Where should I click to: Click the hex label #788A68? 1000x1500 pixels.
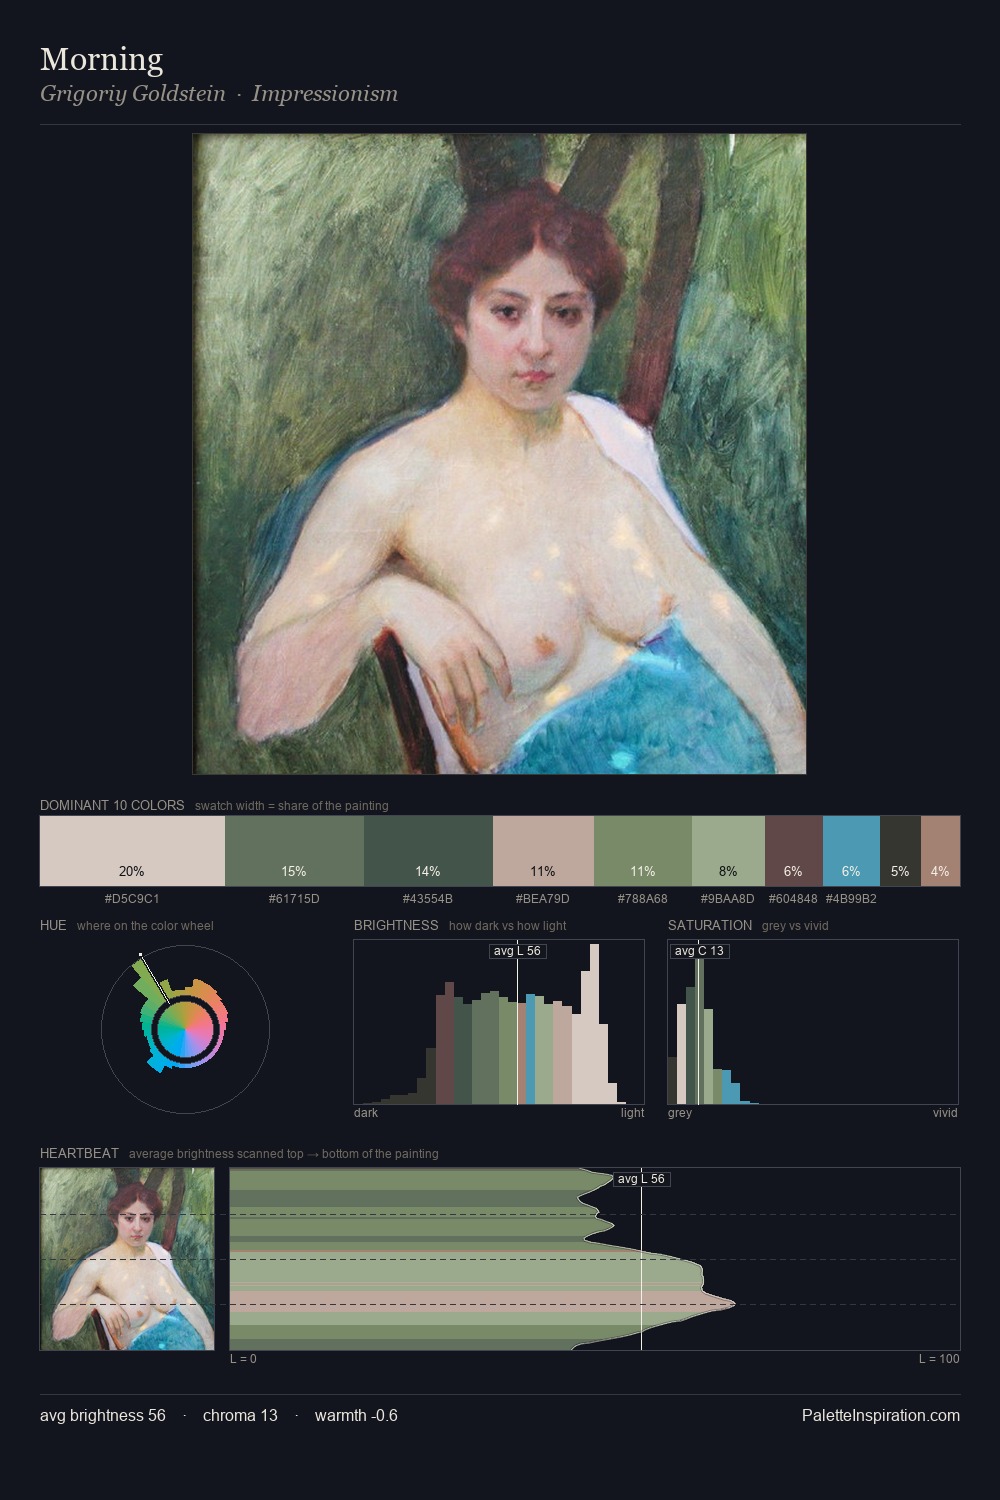point(643,899)
